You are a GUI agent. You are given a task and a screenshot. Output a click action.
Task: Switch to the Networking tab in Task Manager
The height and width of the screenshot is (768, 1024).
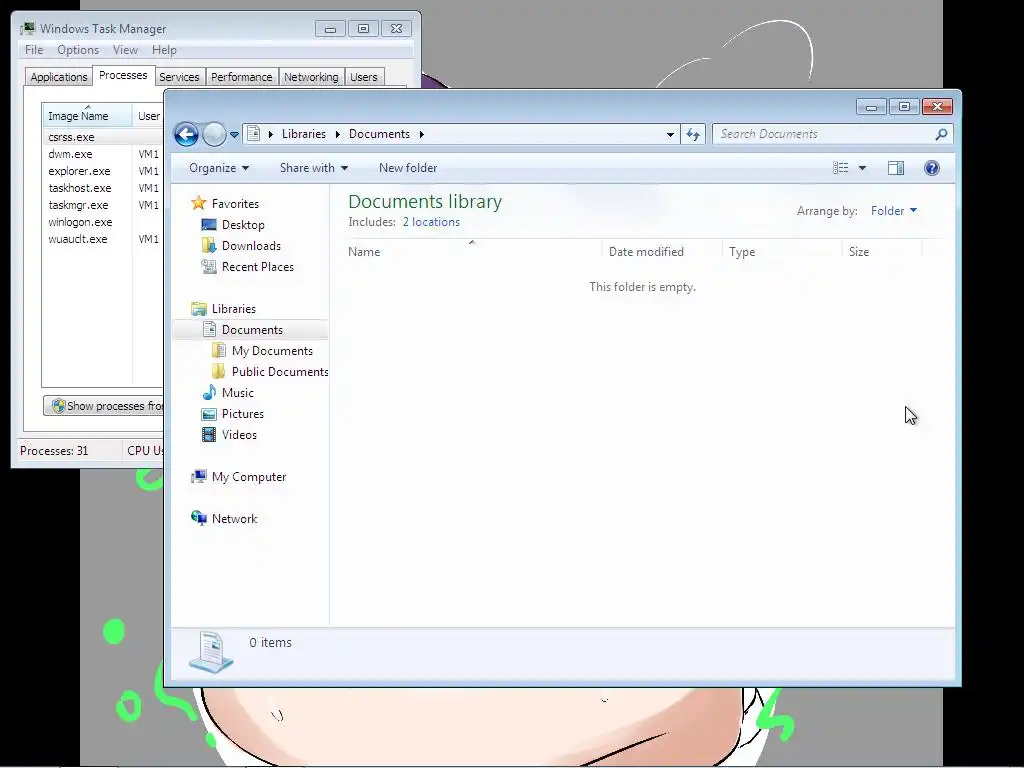click(311, 77)
